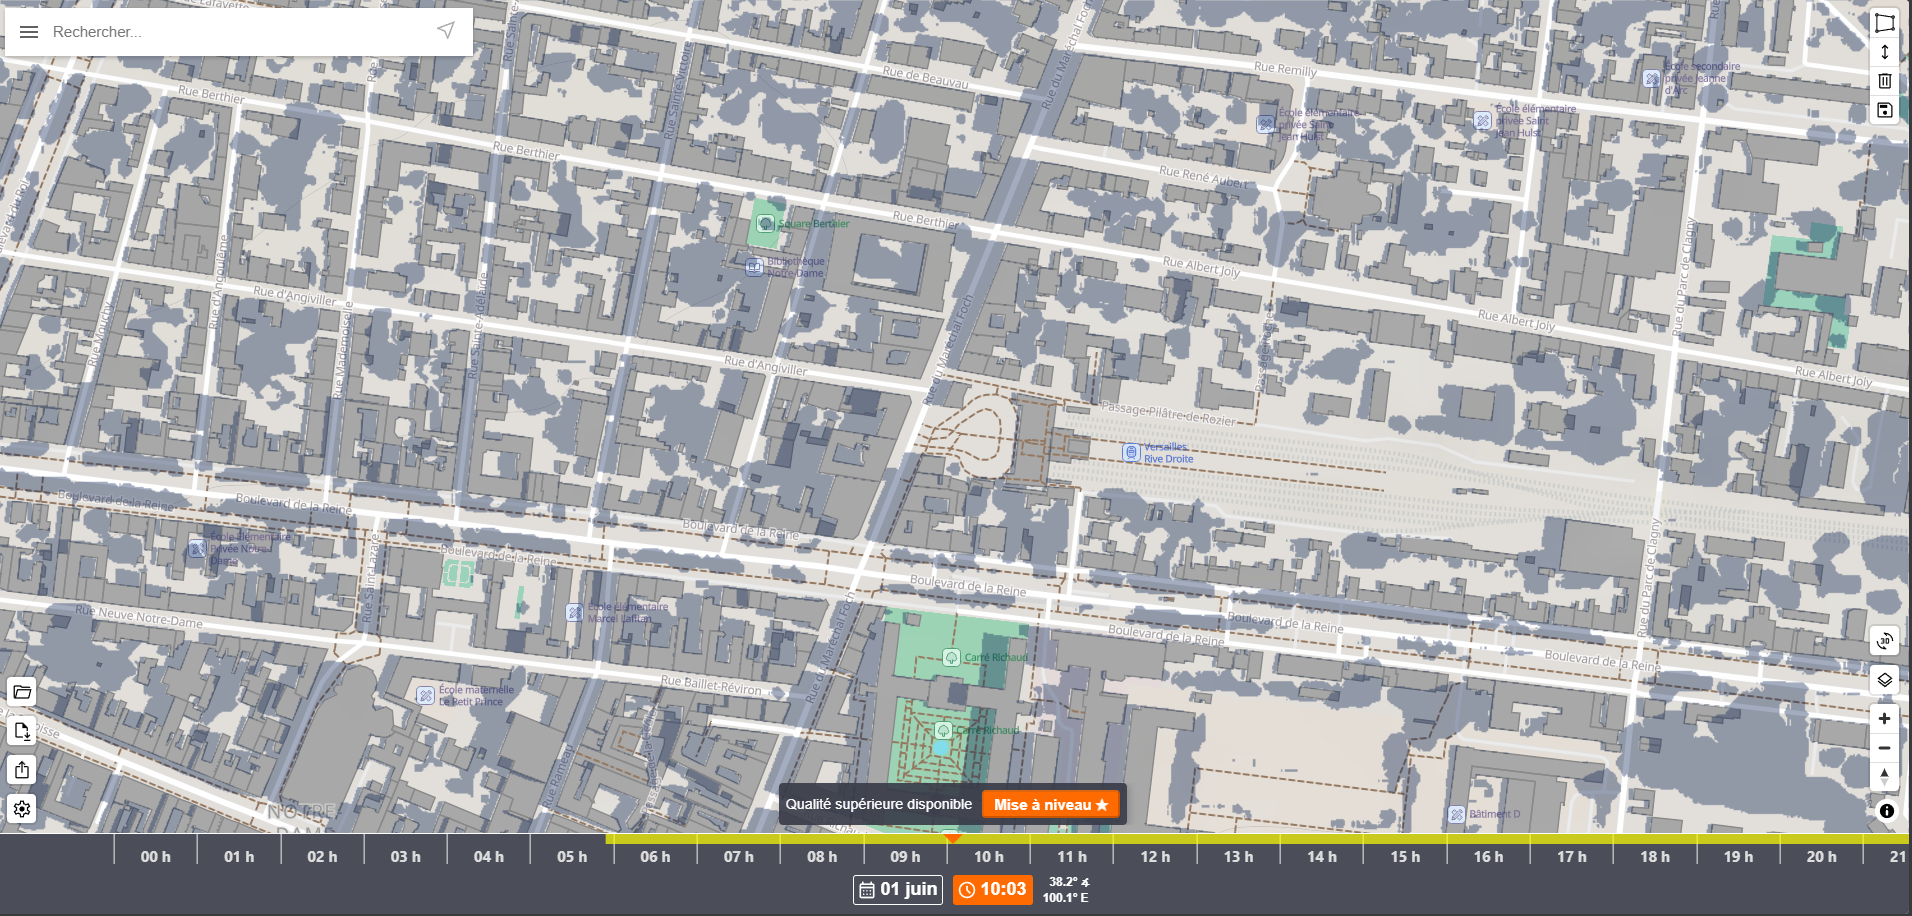The image size is (1912, 916).
Task: Select 00 h on the timeline
Action: 155,857
